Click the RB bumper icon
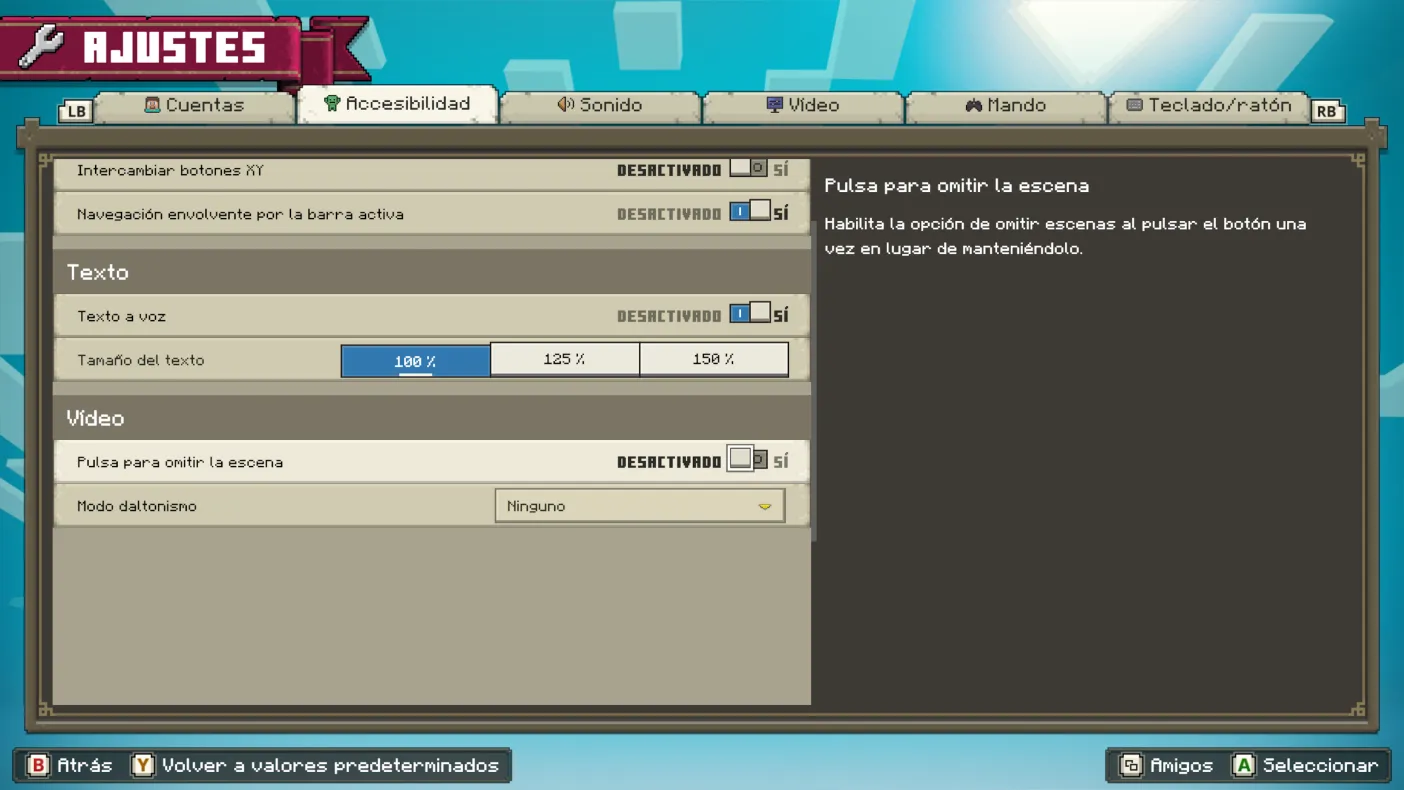Viewport: 1404px width, 790px height. click(x=1326, y=111)
